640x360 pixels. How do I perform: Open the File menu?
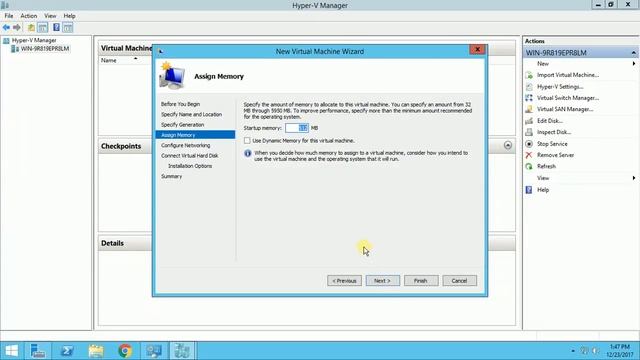point(9,16)
